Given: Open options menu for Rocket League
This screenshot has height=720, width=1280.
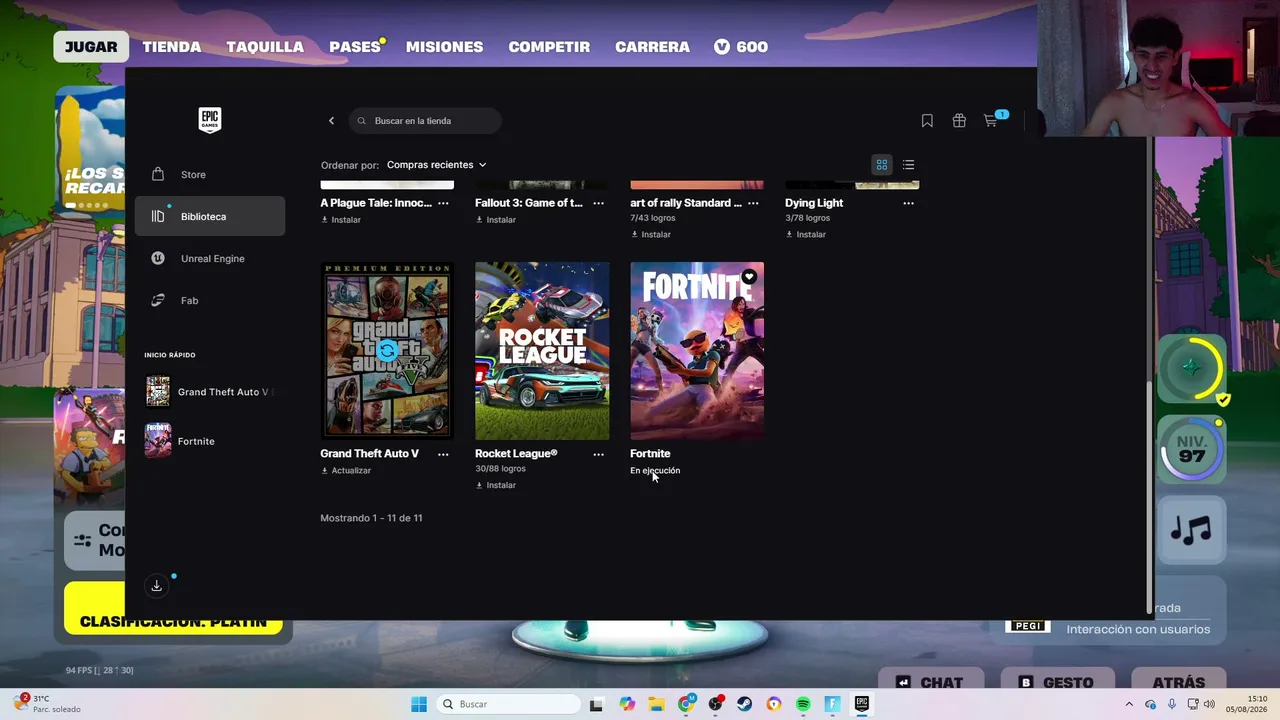Looking at the screenshot, I should point(598,454).
